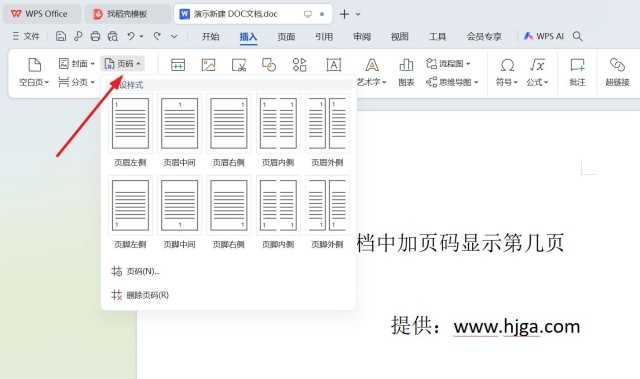Click the Insert Picture icon
This screenshot has width=640, height=379.
(x=208, y=65)
